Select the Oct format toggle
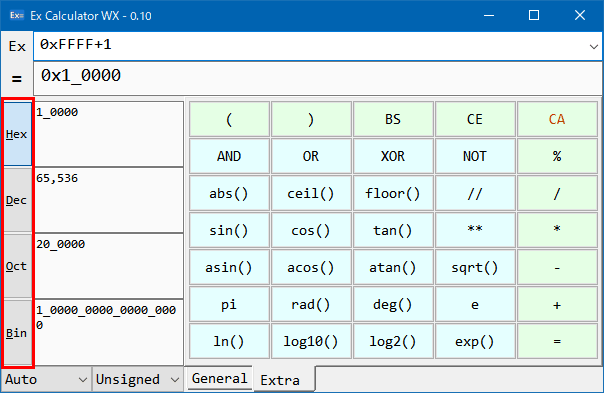This screenshot has height=393, width=604. coord(18,266)
